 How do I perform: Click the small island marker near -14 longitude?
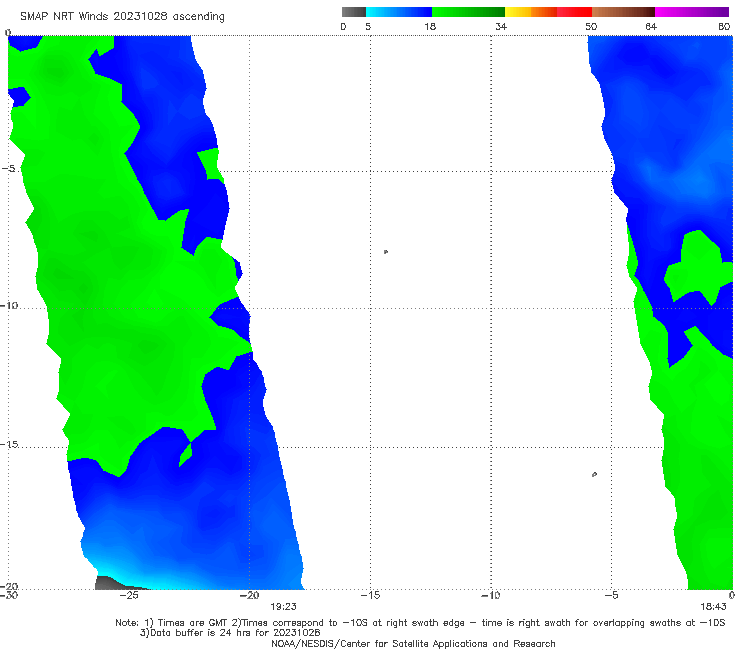point(386,252)
